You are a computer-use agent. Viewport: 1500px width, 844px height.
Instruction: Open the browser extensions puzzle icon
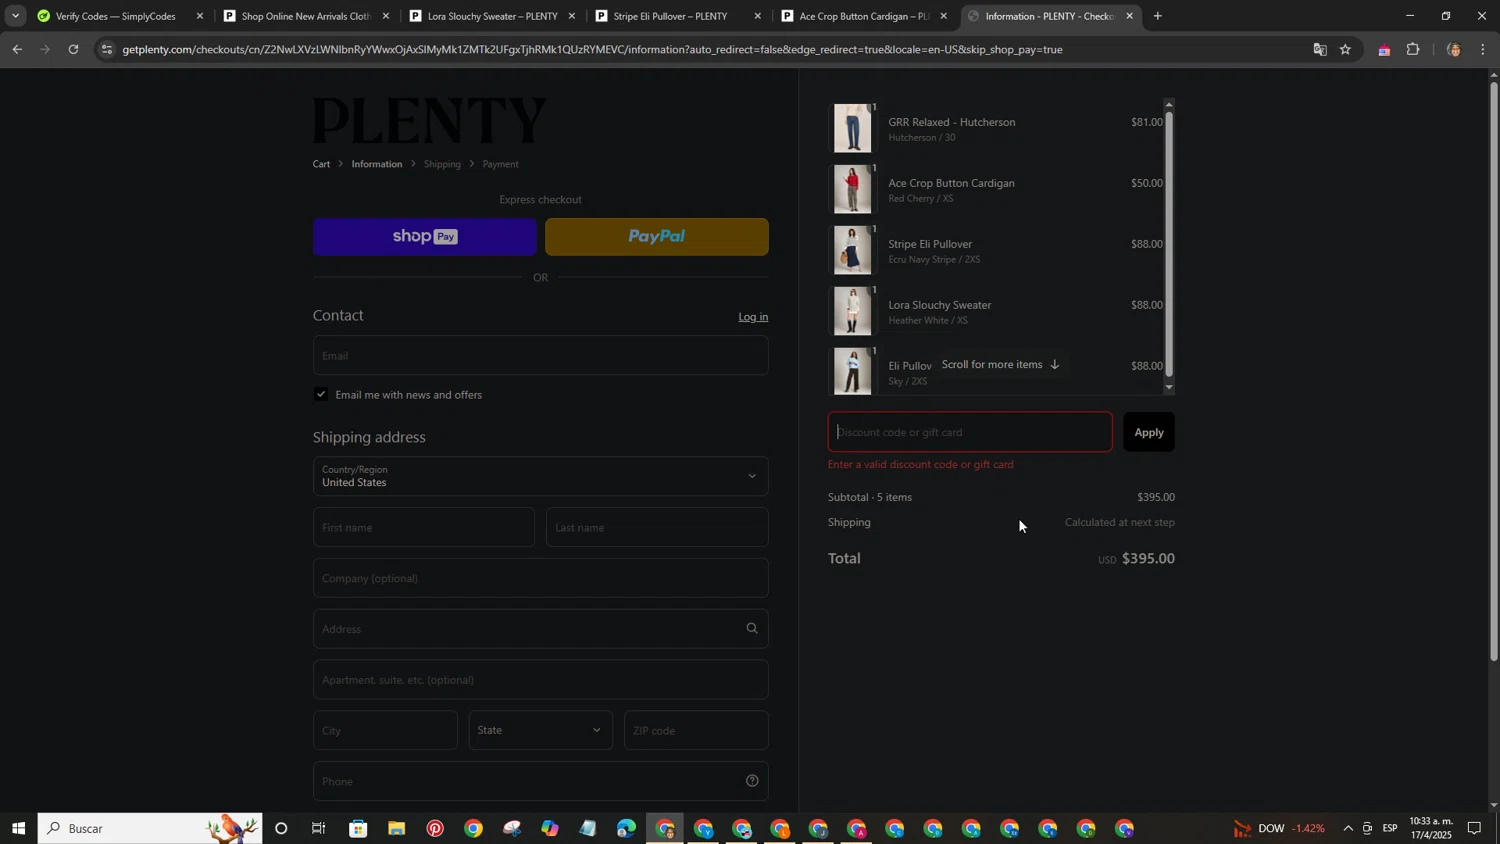tap(1413, 49)
